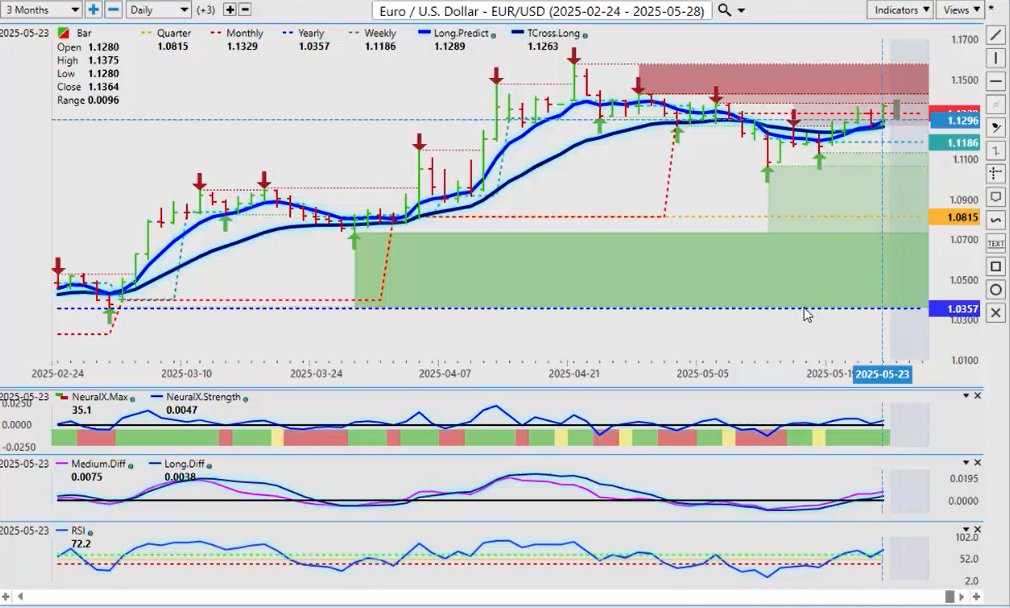This screenshot has width=1010, height=608.
Task: Toggle the RSI indicator dot
Action: (90, 533)
